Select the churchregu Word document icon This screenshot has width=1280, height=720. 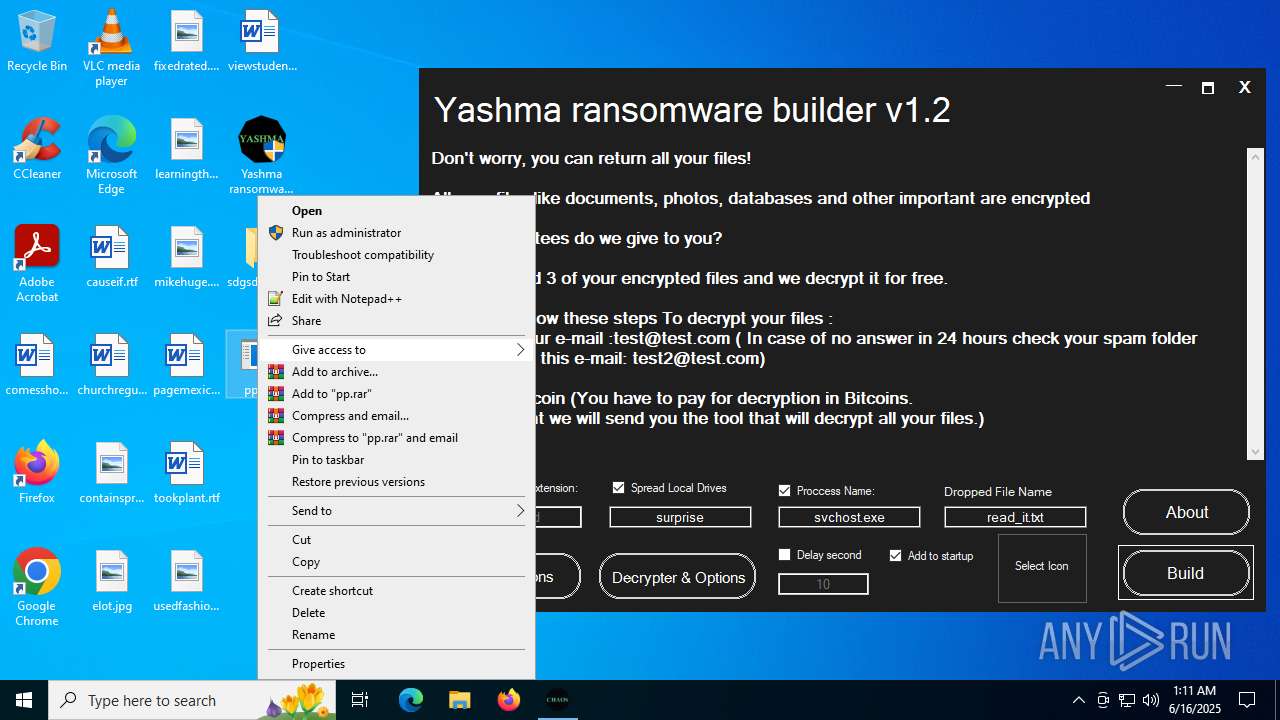pos(111,365)
